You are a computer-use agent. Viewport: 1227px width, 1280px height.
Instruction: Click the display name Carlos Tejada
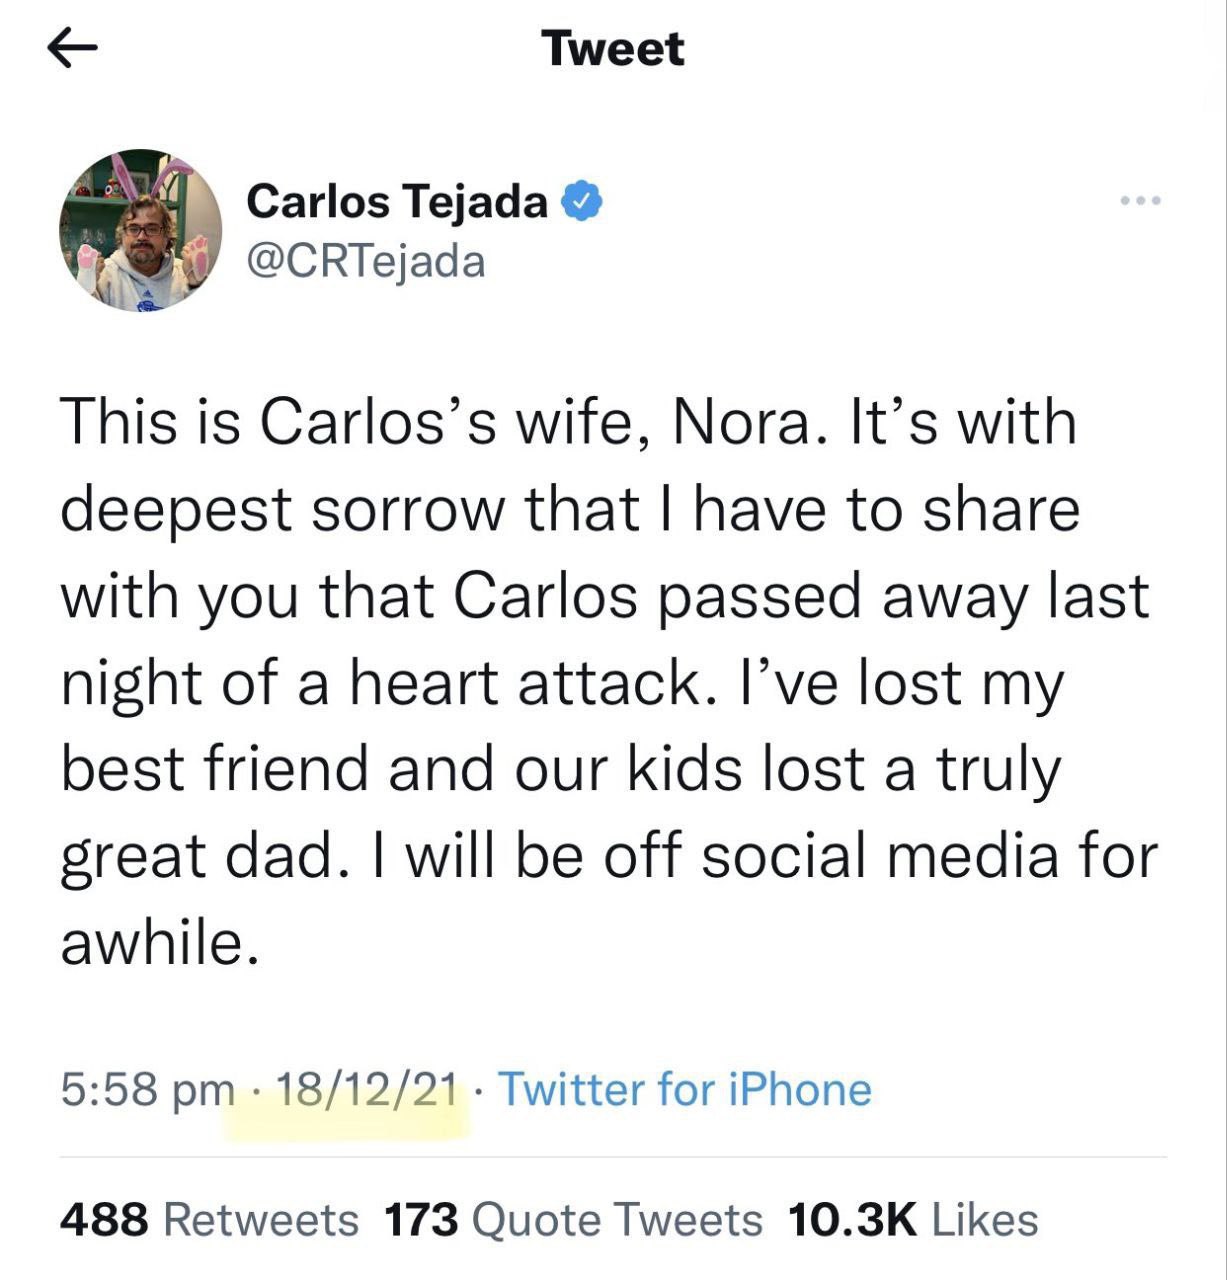click(x=396, y=202)
